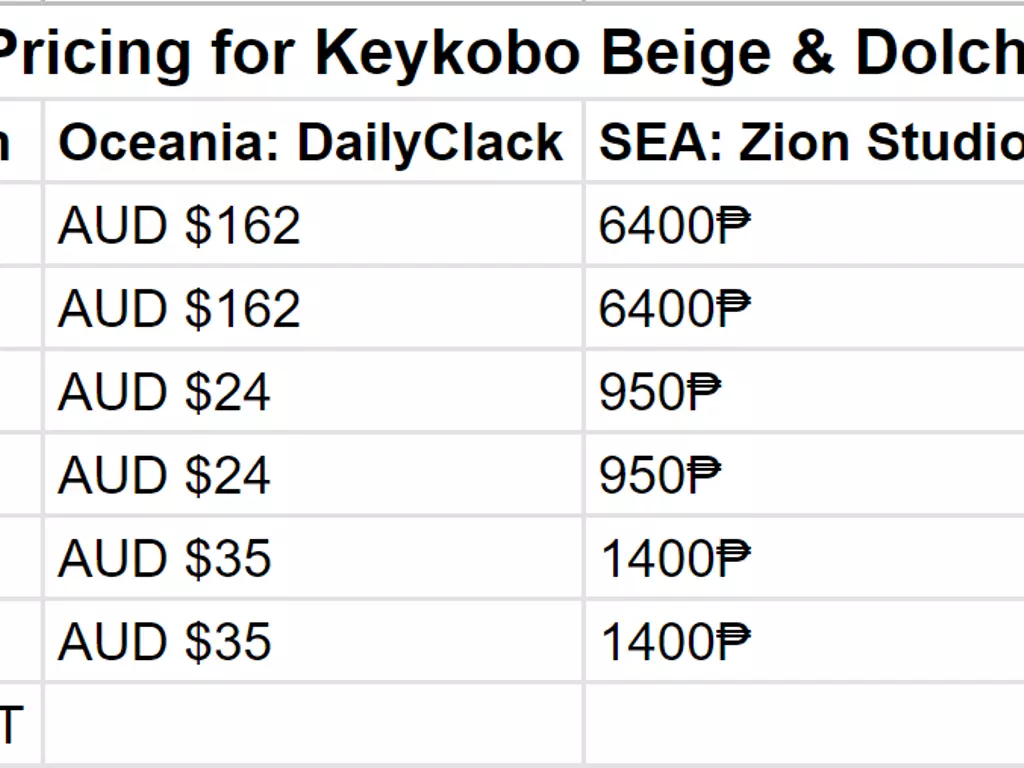The height and width of the screenshot is (768, 1024).
Task: Pick the first AUD $35 cell
Action: point(312,557)
